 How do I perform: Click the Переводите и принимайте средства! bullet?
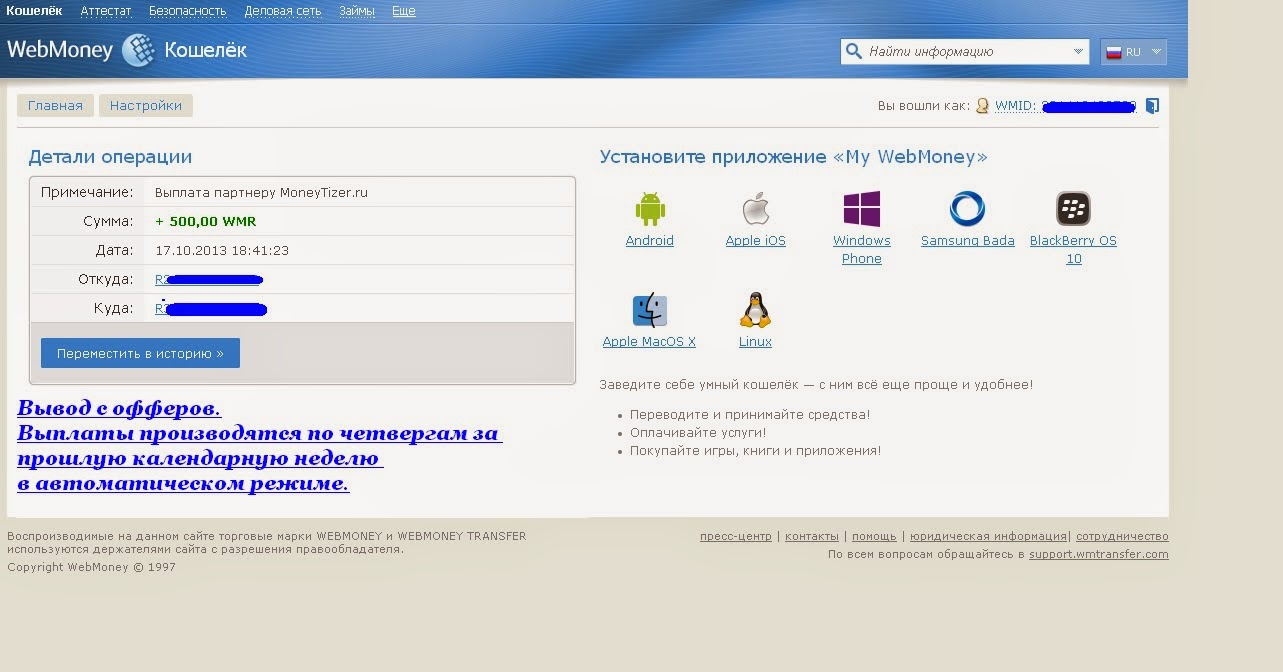click(750, 415)
